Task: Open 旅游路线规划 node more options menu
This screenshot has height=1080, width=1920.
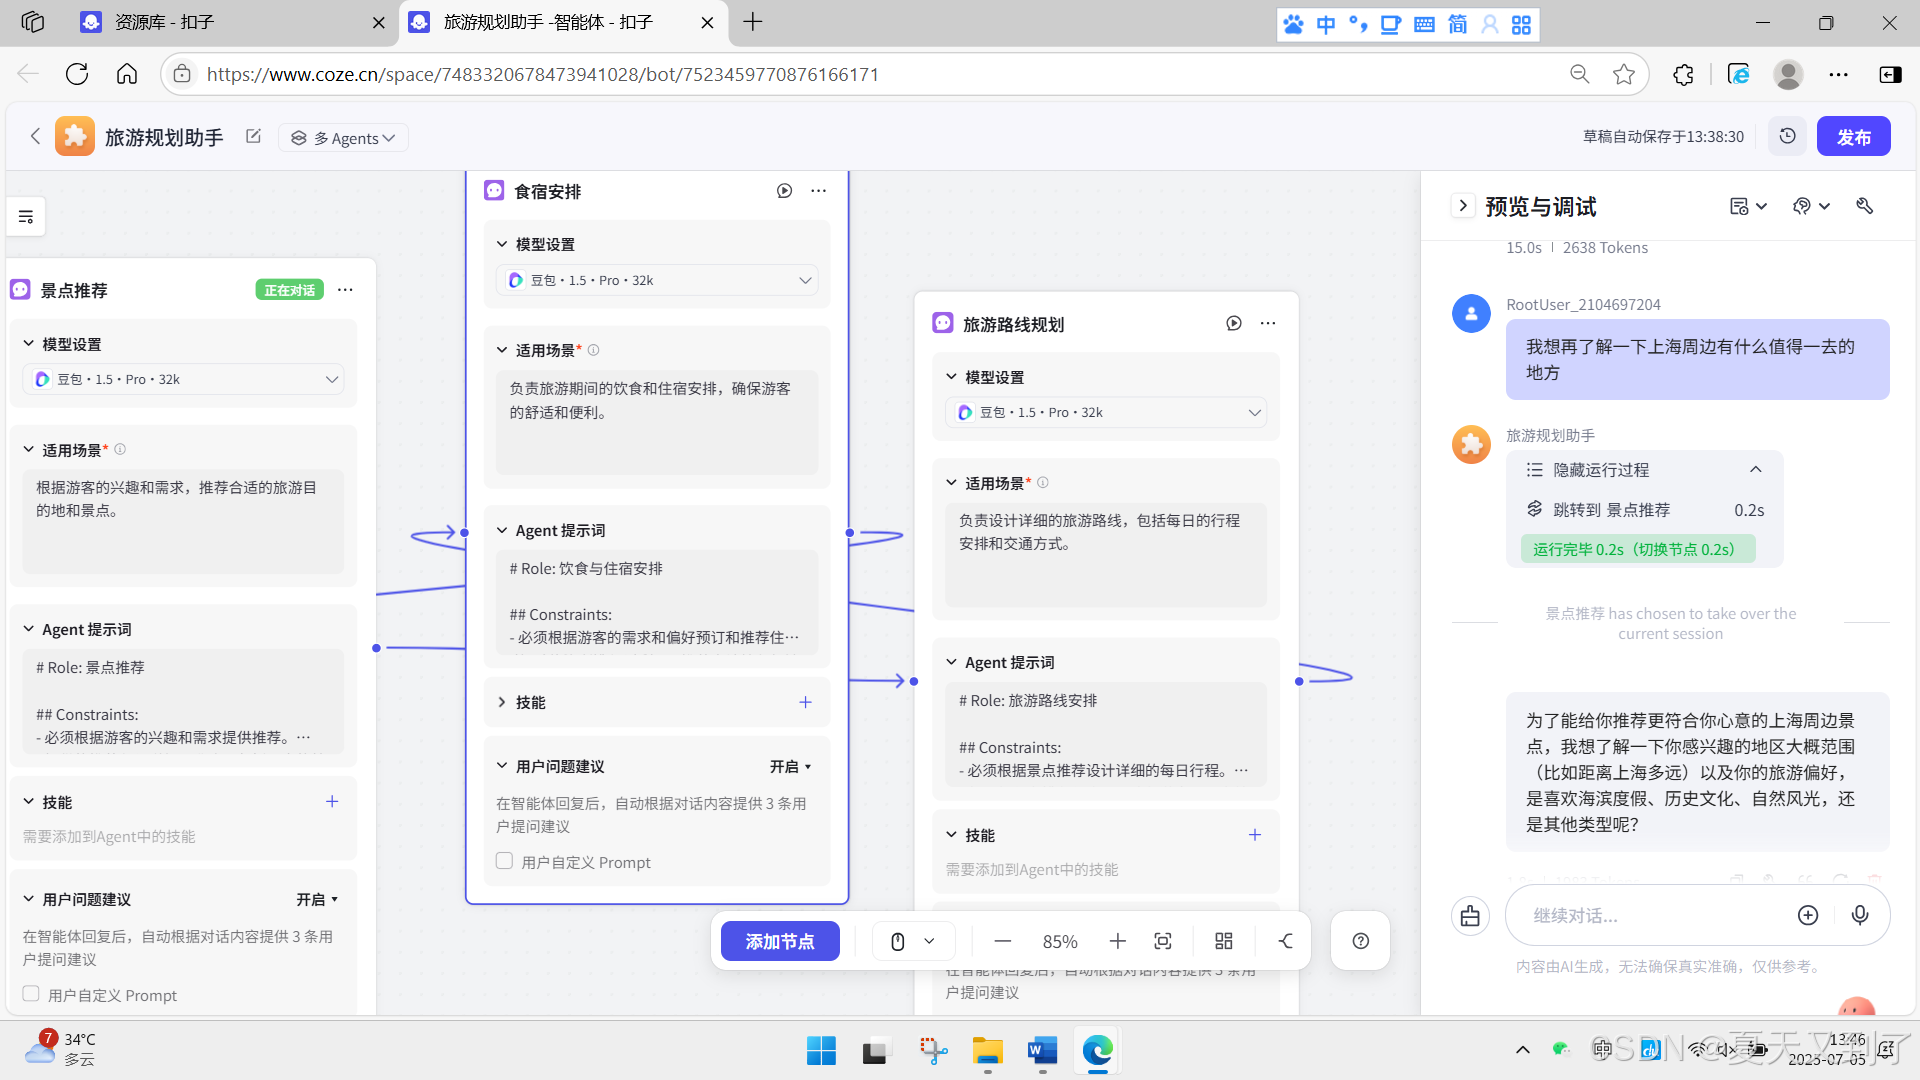Action: [1268, 324]
